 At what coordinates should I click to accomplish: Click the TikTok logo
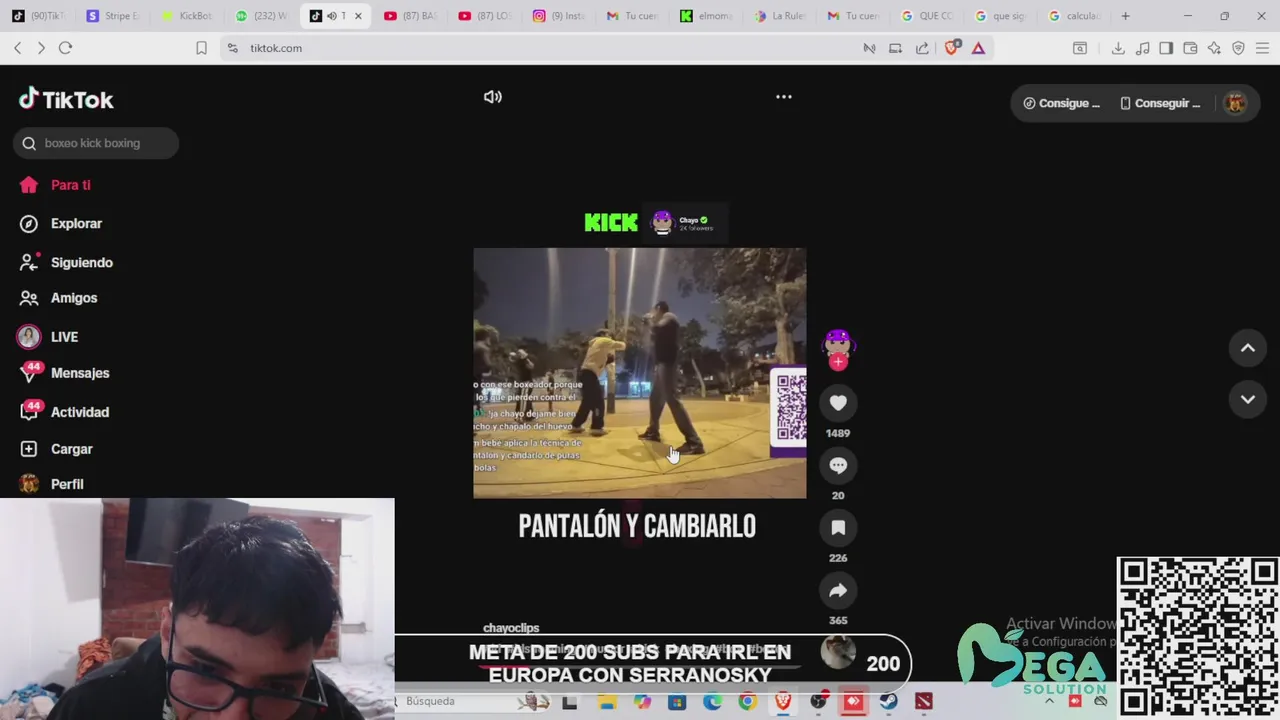tap(66, 99)
